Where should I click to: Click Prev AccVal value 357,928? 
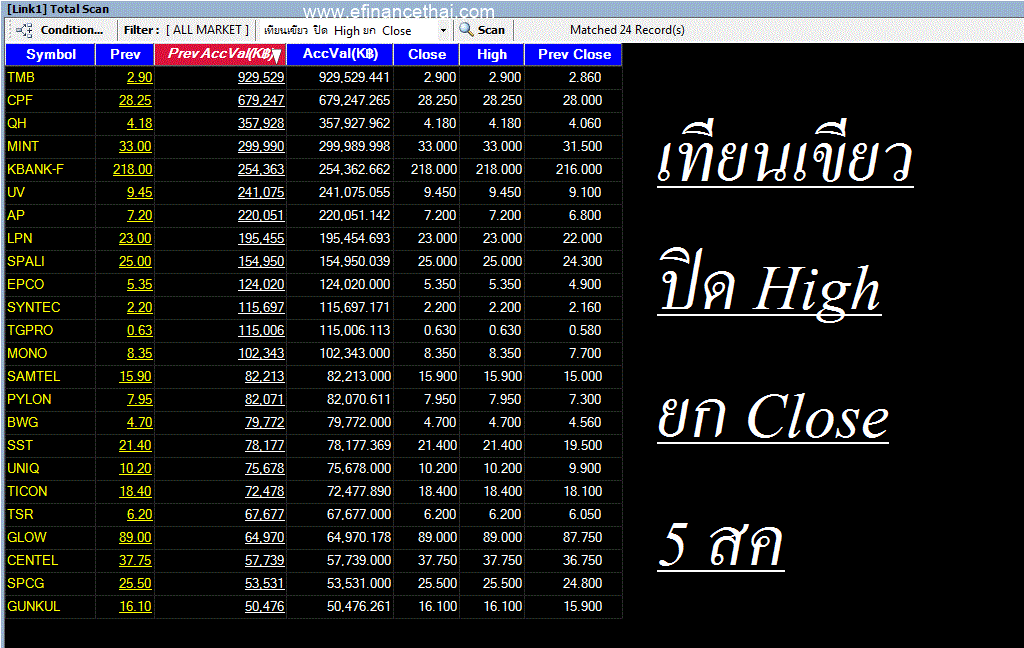261,123
